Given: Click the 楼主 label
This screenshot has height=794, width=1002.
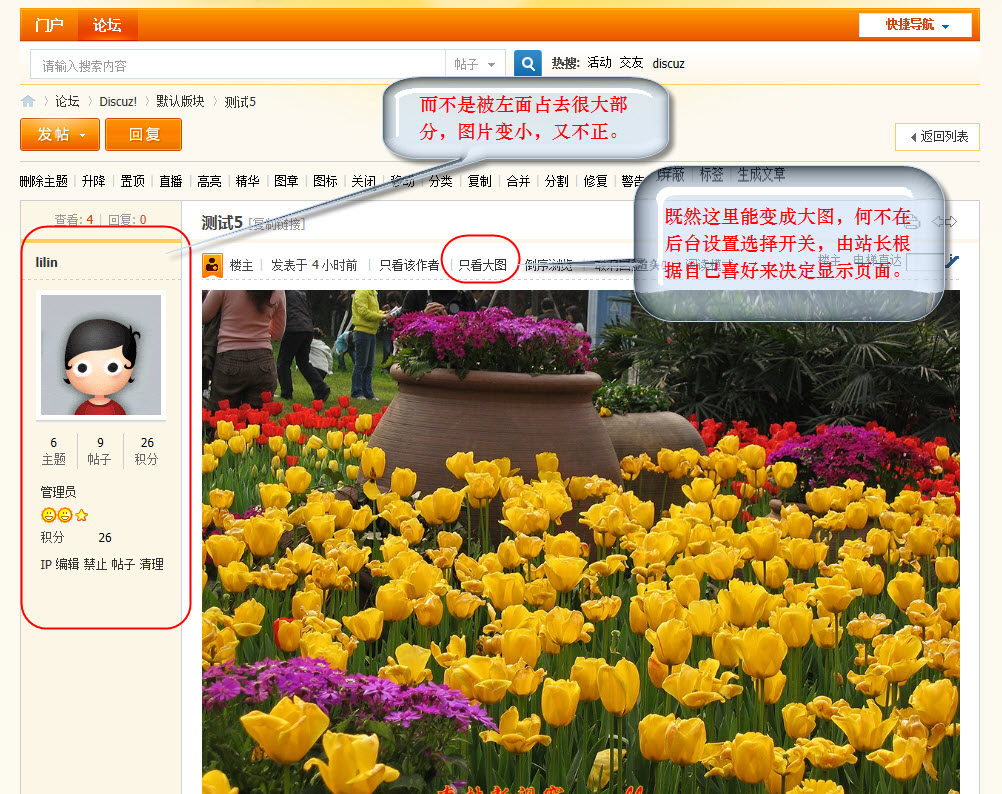Looking at the screenshot, I should pos(242,265).
